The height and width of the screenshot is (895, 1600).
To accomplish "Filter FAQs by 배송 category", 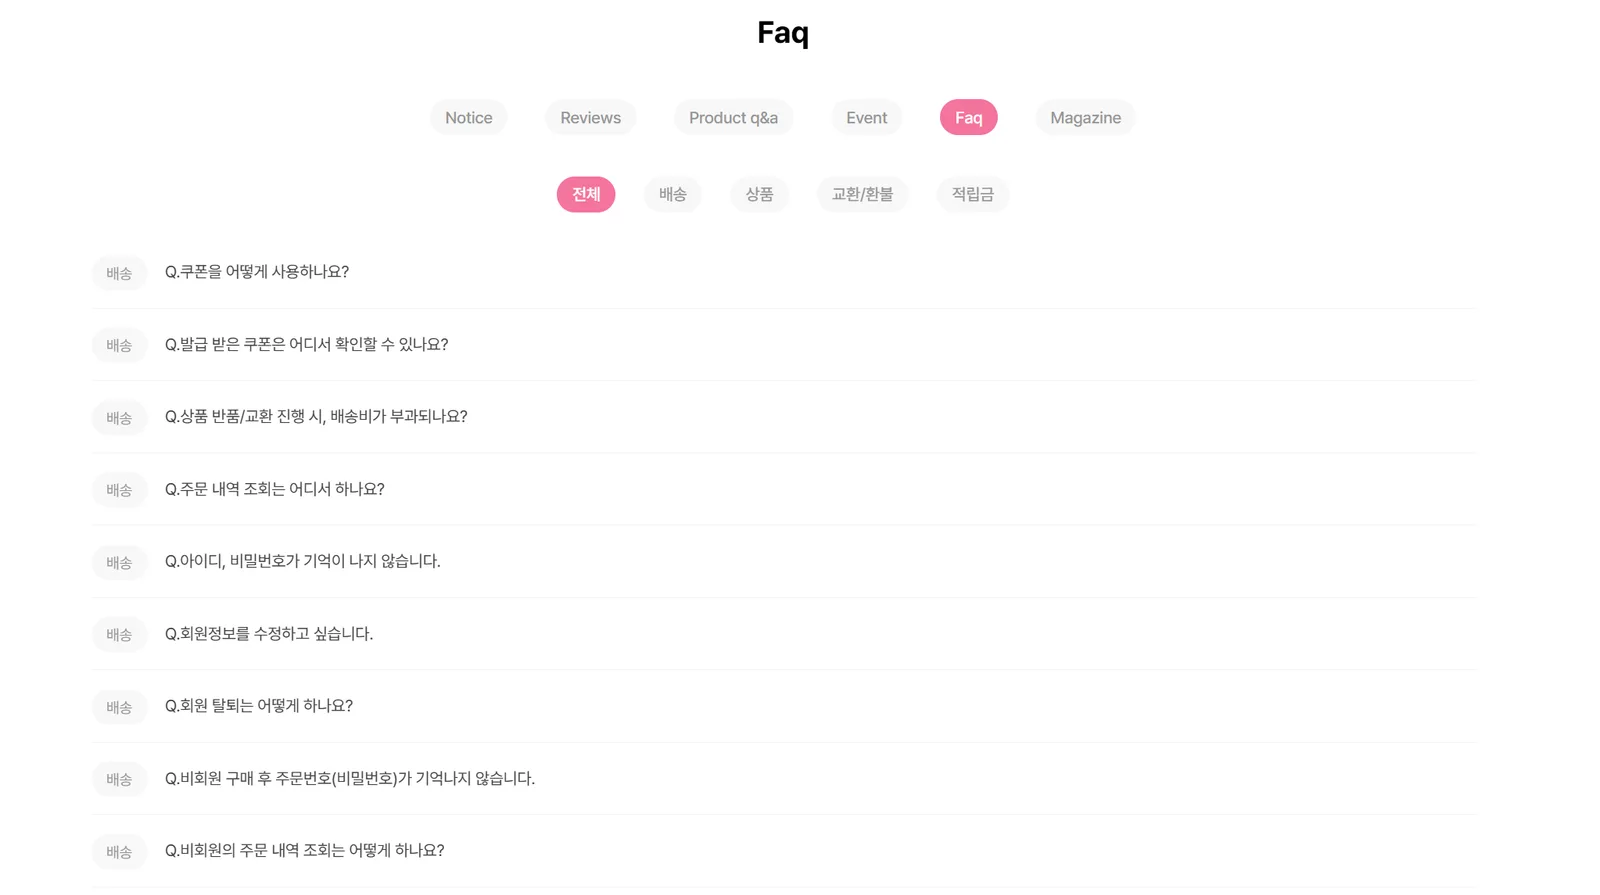I will [672, 194].
